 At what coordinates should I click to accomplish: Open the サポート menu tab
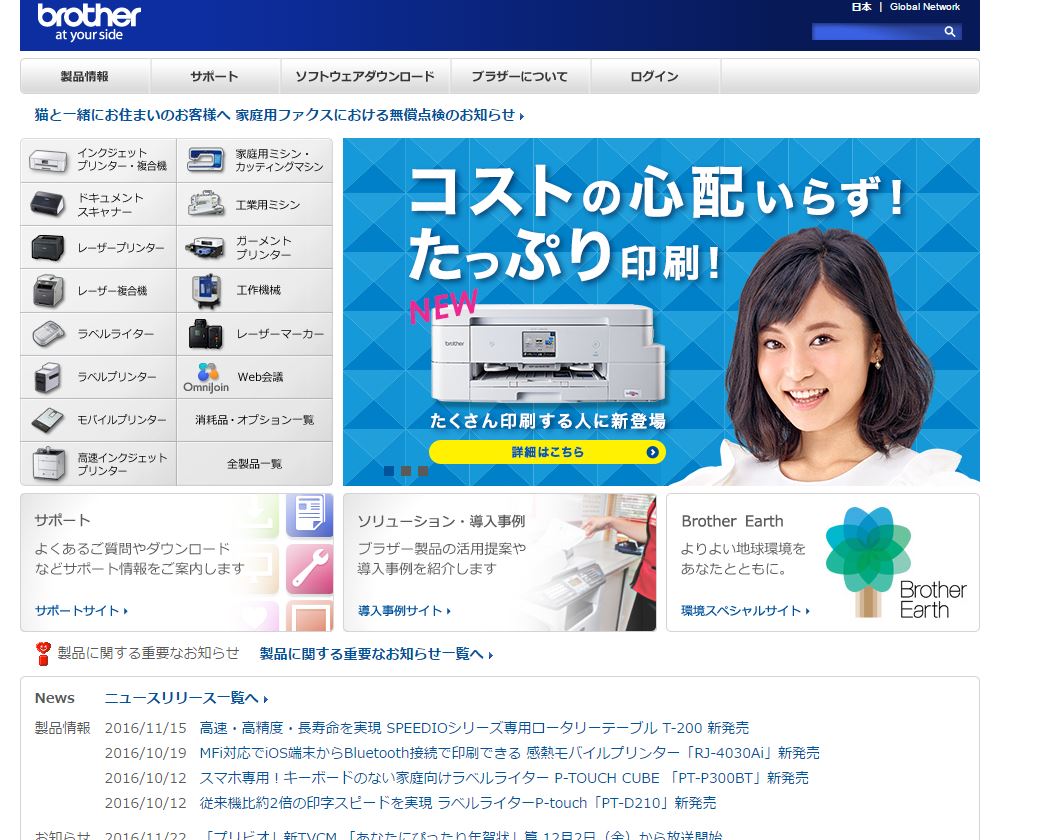(214, 76)
